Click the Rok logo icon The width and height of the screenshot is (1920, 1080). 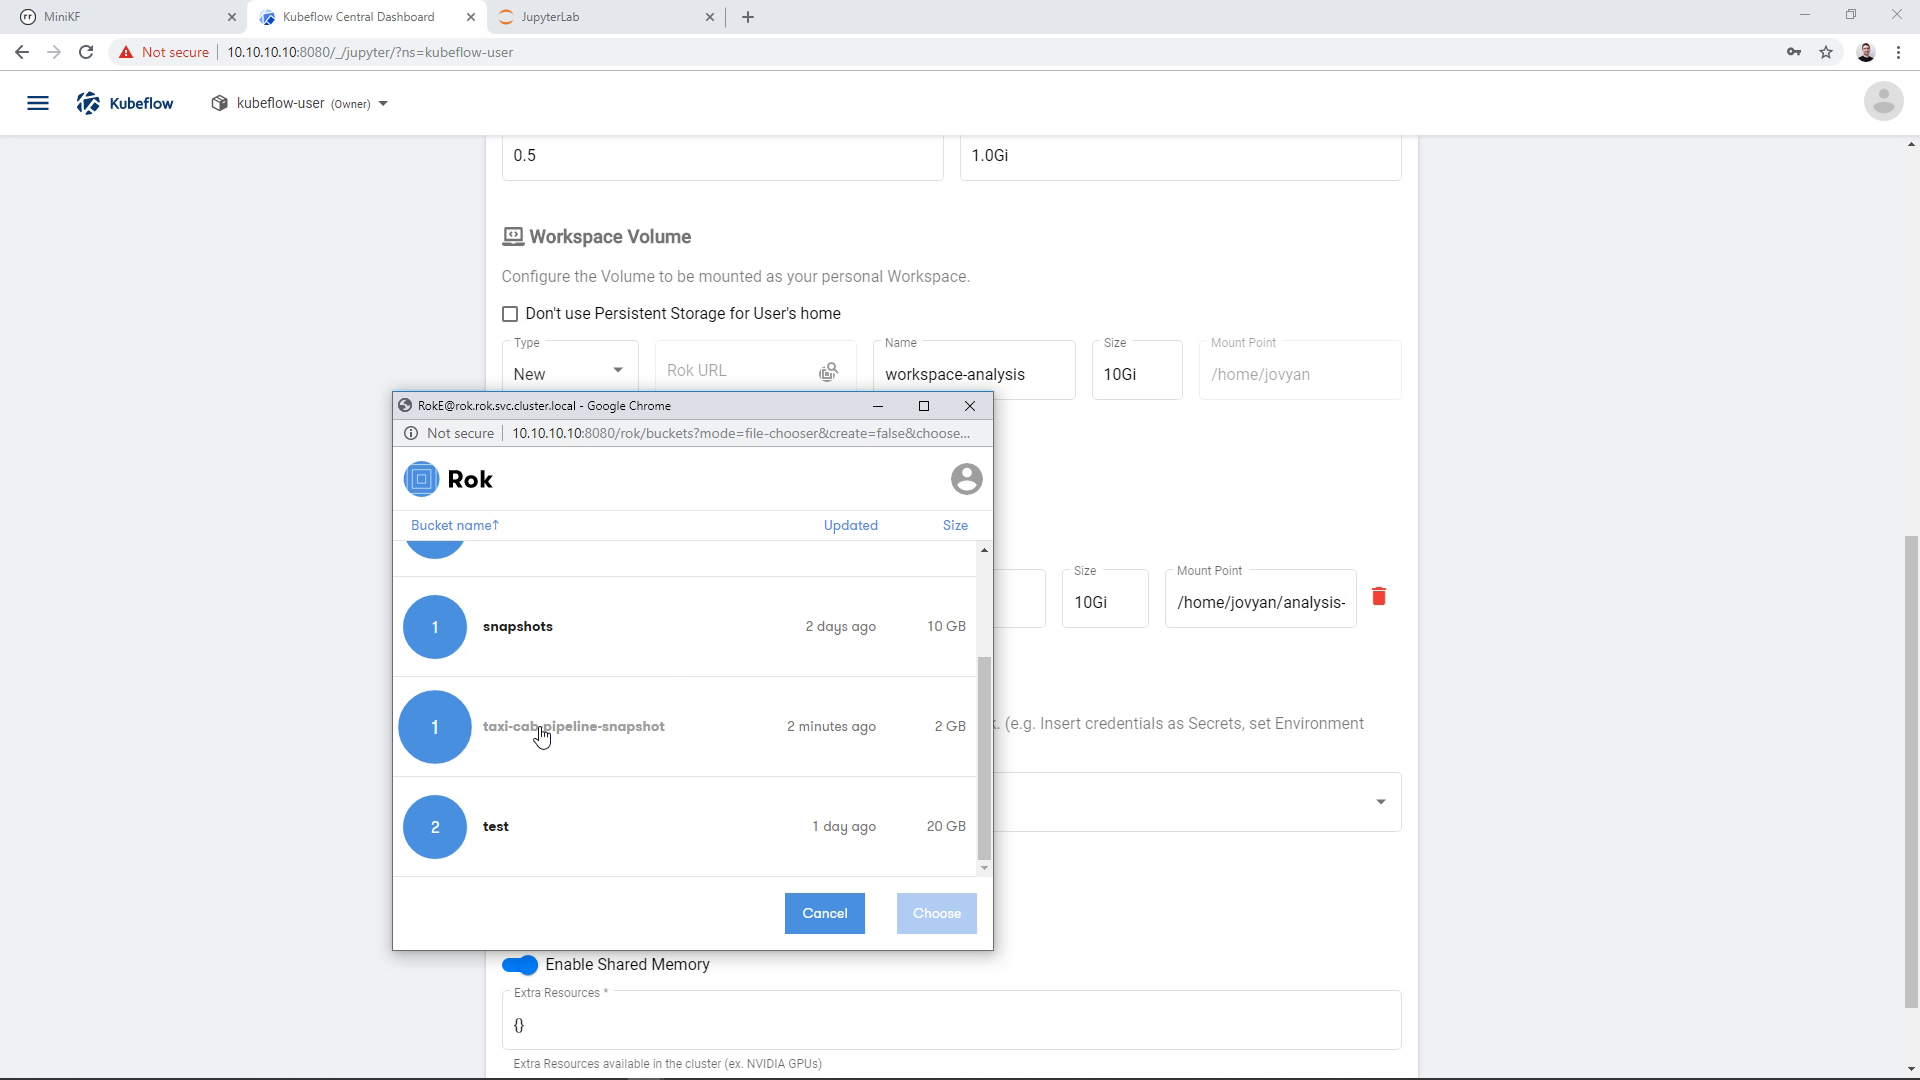(x=421, y=479)
